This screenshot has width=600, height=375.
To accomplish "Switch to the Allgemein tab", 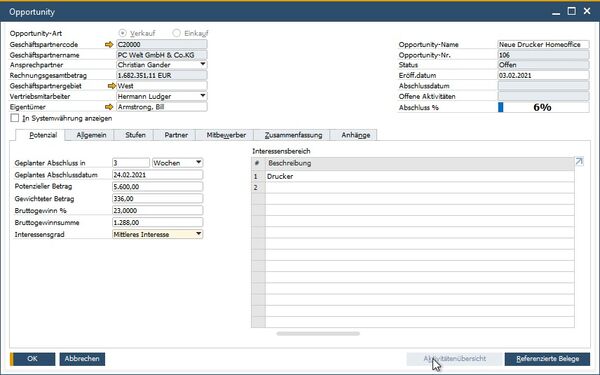I will pyautogui.click(x=91, y=135).
